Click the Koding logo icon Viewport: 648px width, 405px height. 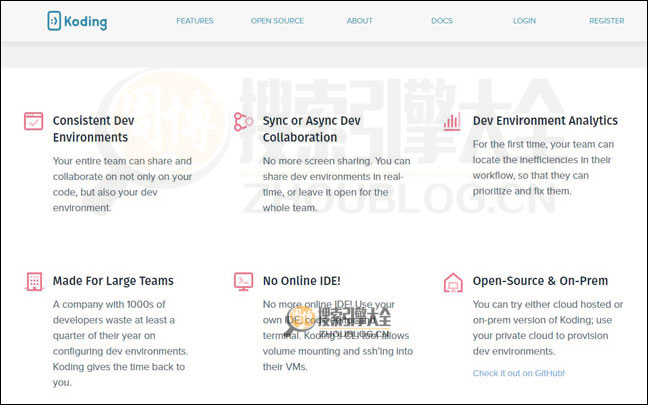[54, 21]
